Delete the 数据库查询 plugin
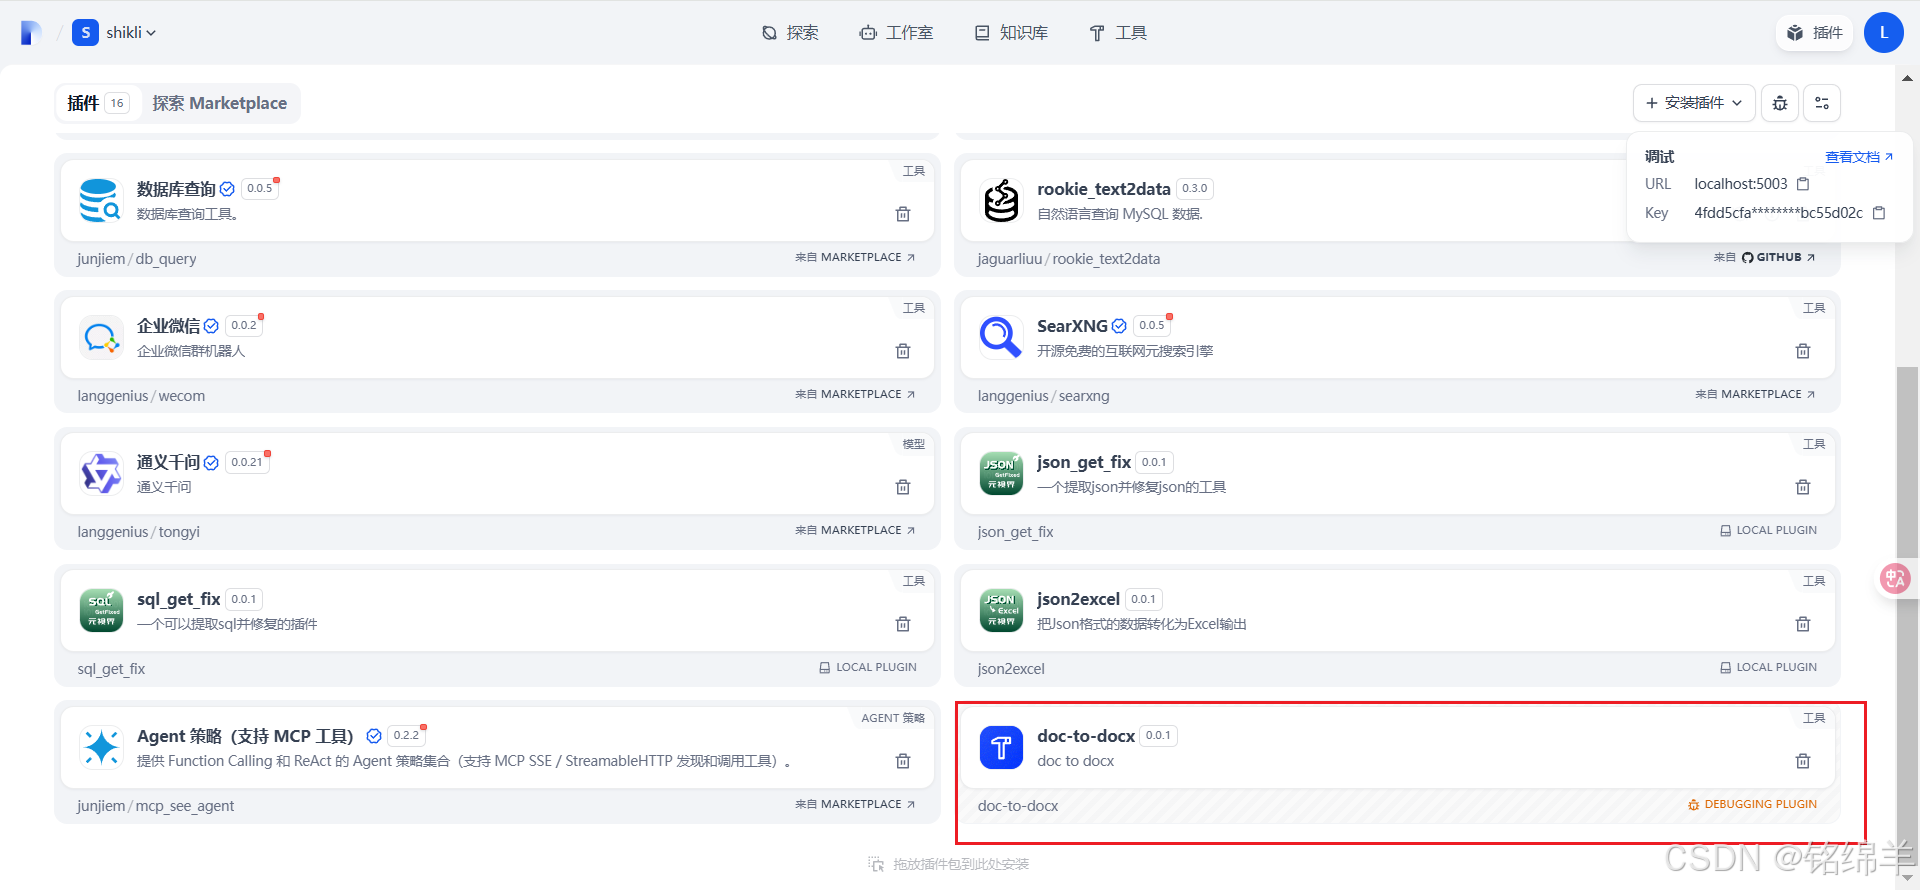 click(903, 214)
